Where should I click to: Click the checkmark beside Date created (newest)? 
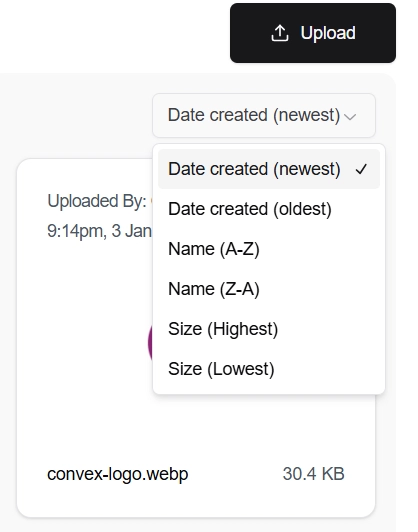coord(361,169)
